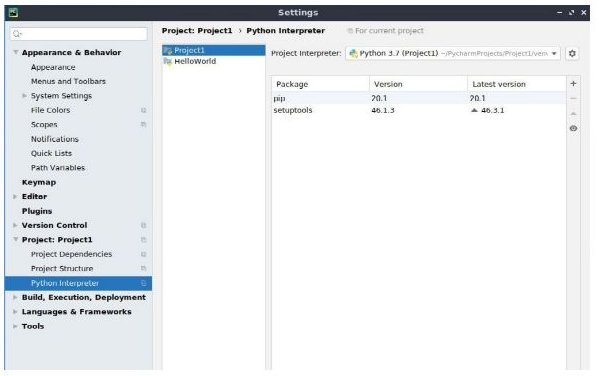Screen dimensions: 599x376
Task: Click the setuptools update-available arrow icon
Action: click(474, 110)
